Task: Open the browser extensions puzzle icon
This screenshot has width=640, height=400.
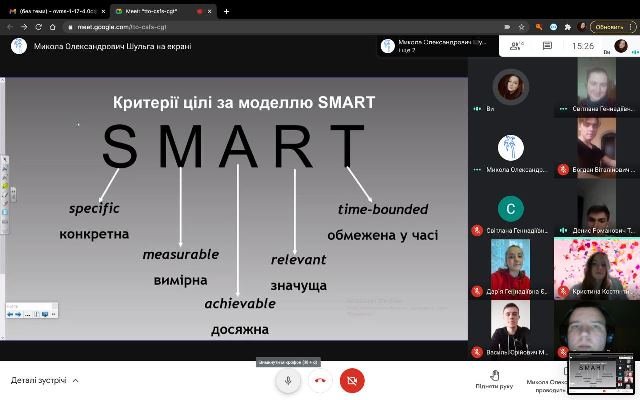Action: pyautogui.click(x=567, y=27)
